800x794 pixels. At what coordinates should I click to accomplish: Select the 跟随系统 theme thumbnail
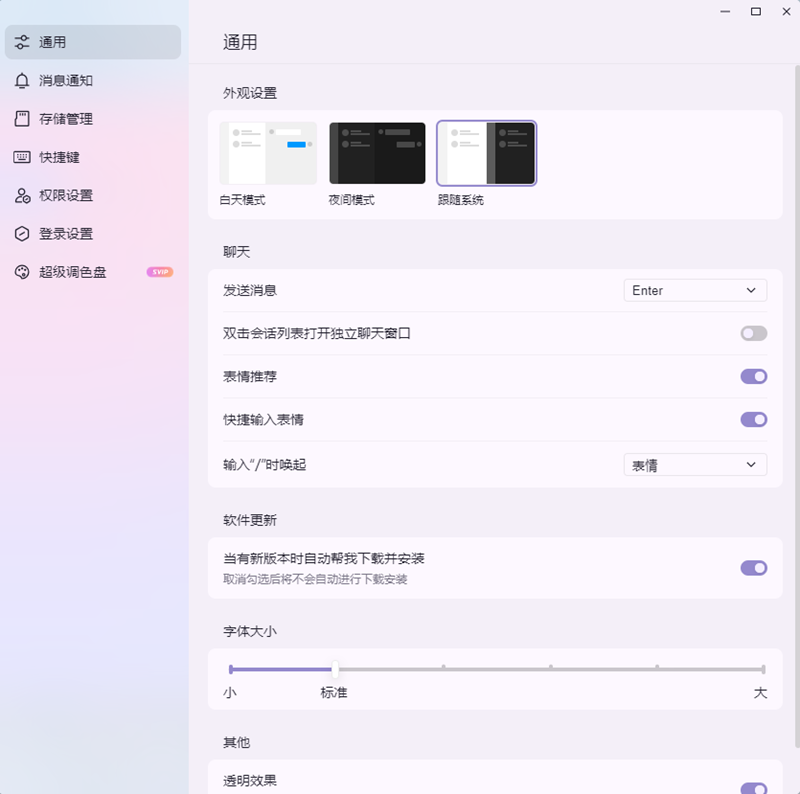486,153
